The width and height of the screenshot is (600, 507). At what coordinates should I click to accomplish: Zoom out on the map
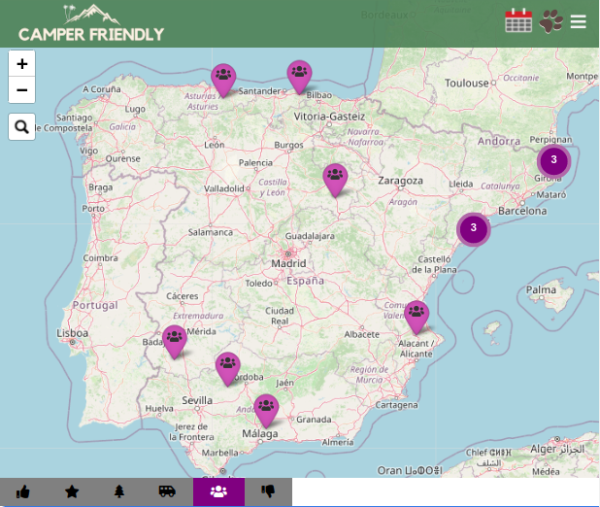[x=22, y=90]
